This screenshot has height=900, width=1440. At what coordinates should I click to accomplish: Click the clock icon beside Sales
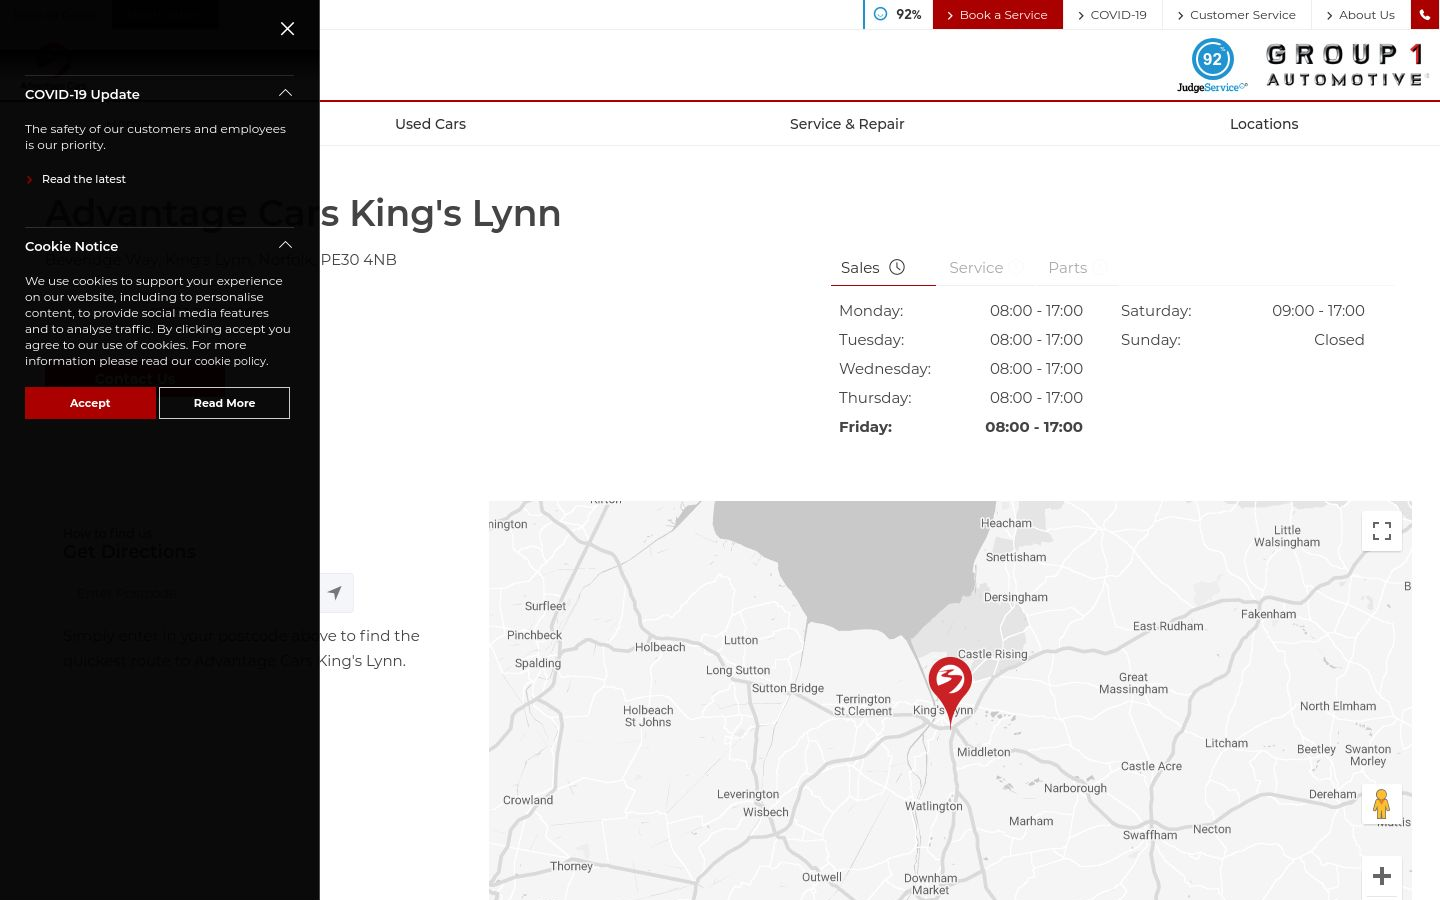click(x=897, y=267)
